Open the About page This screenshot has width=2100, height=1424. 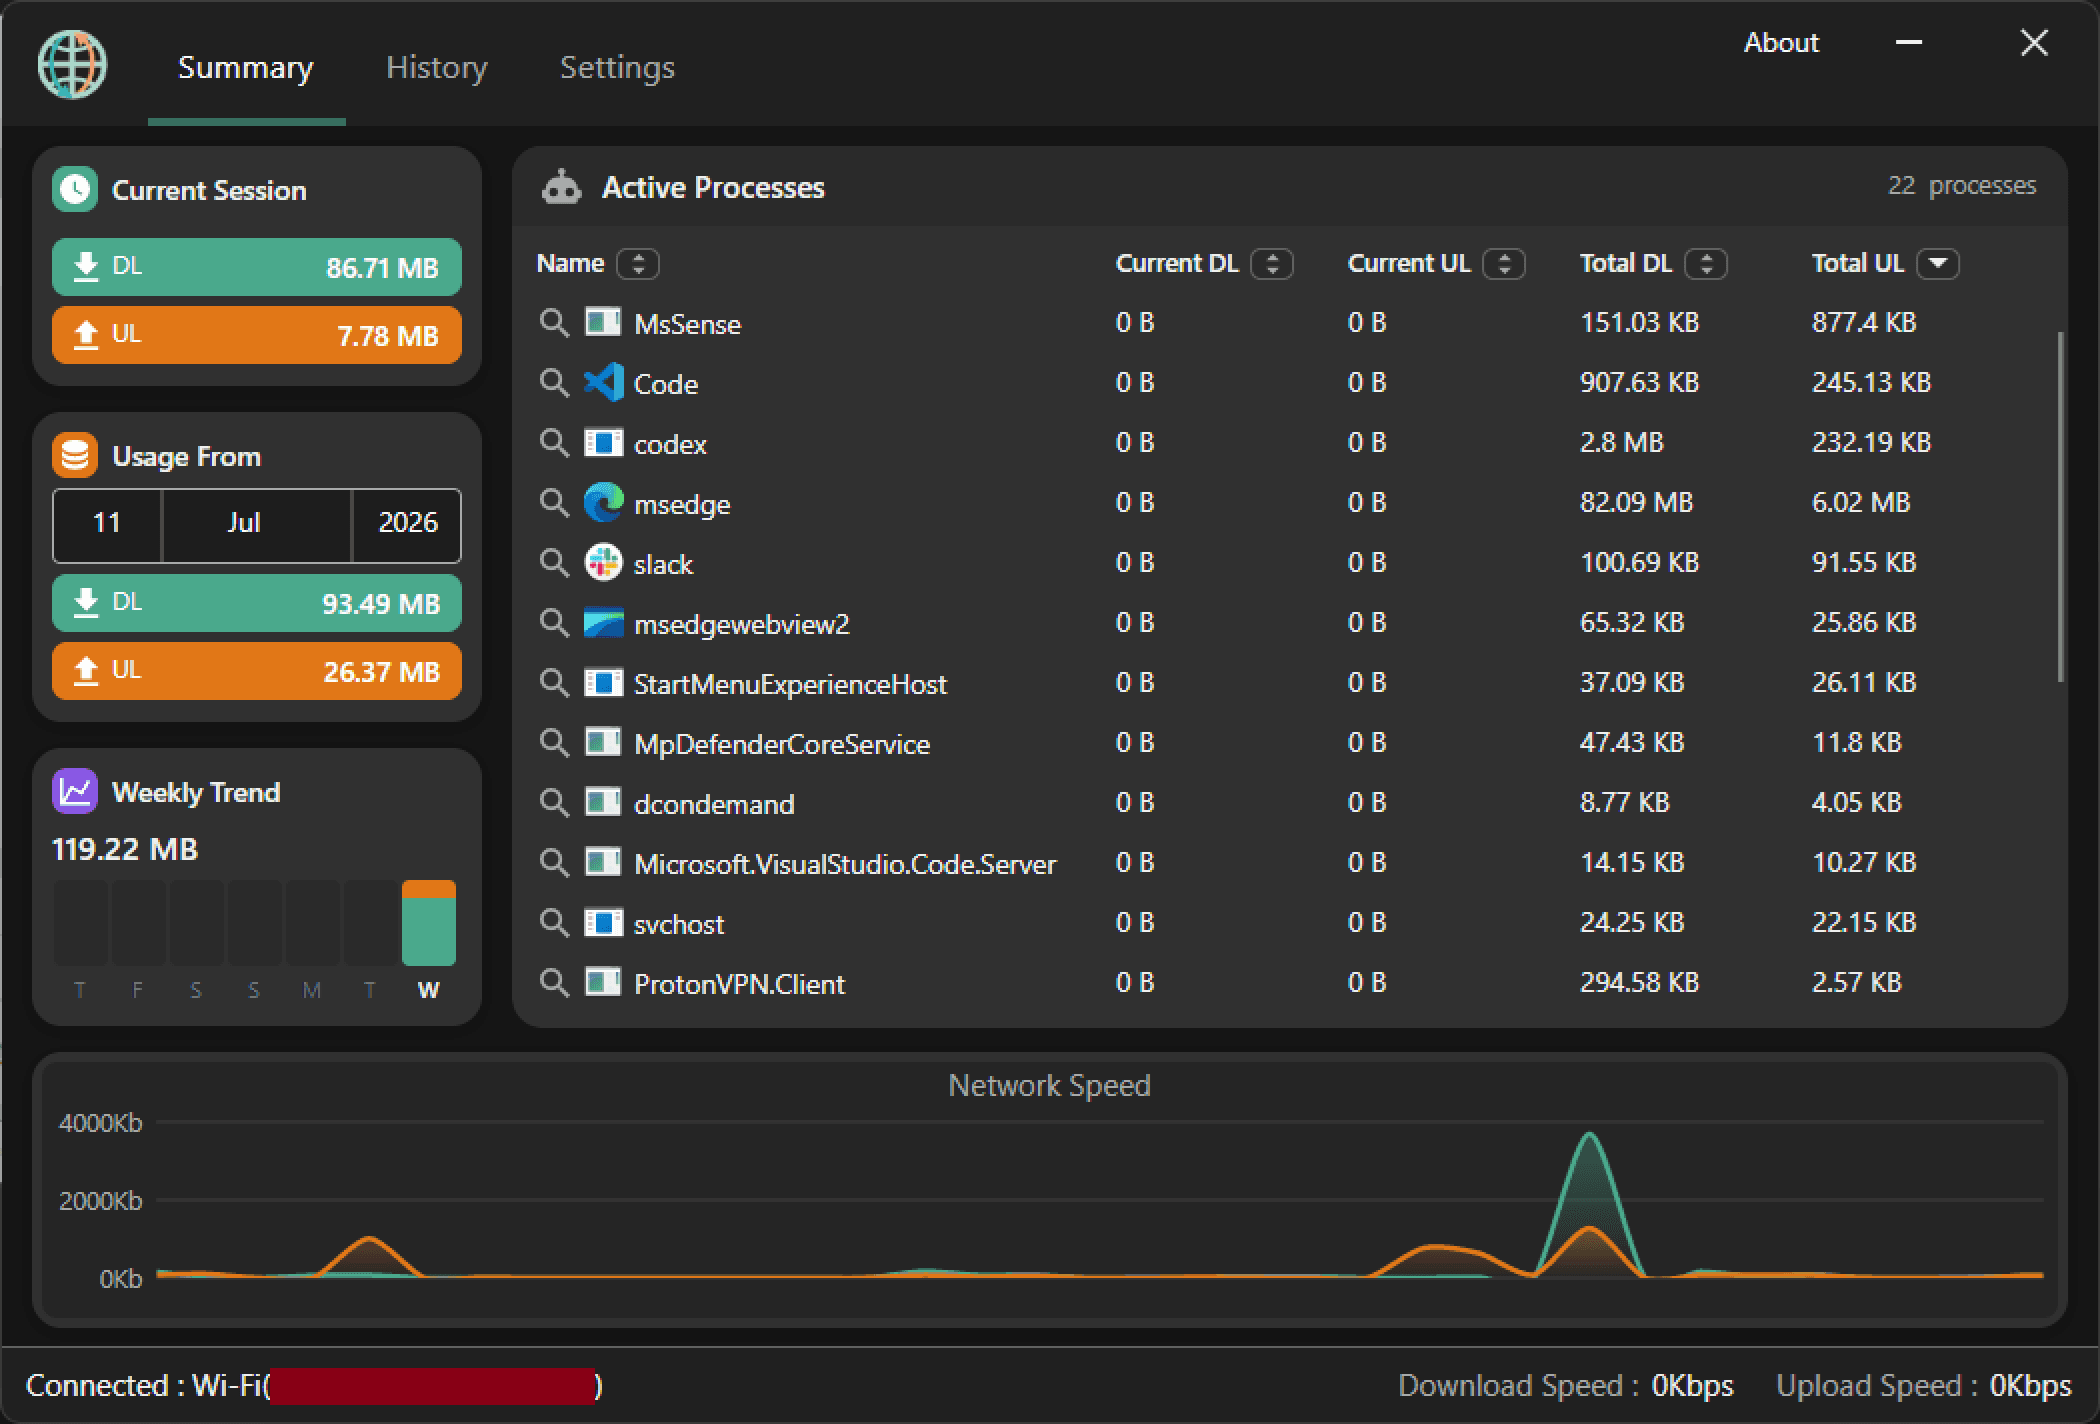1781,43
